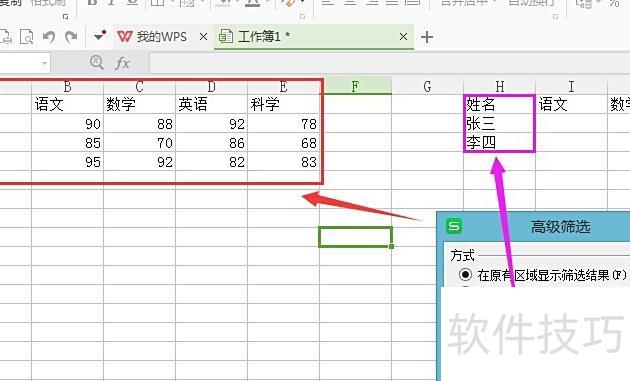This screenshot has height=381, width=630.
Task: Click the magnifier icon beside fx
Action: click(96, 63)
